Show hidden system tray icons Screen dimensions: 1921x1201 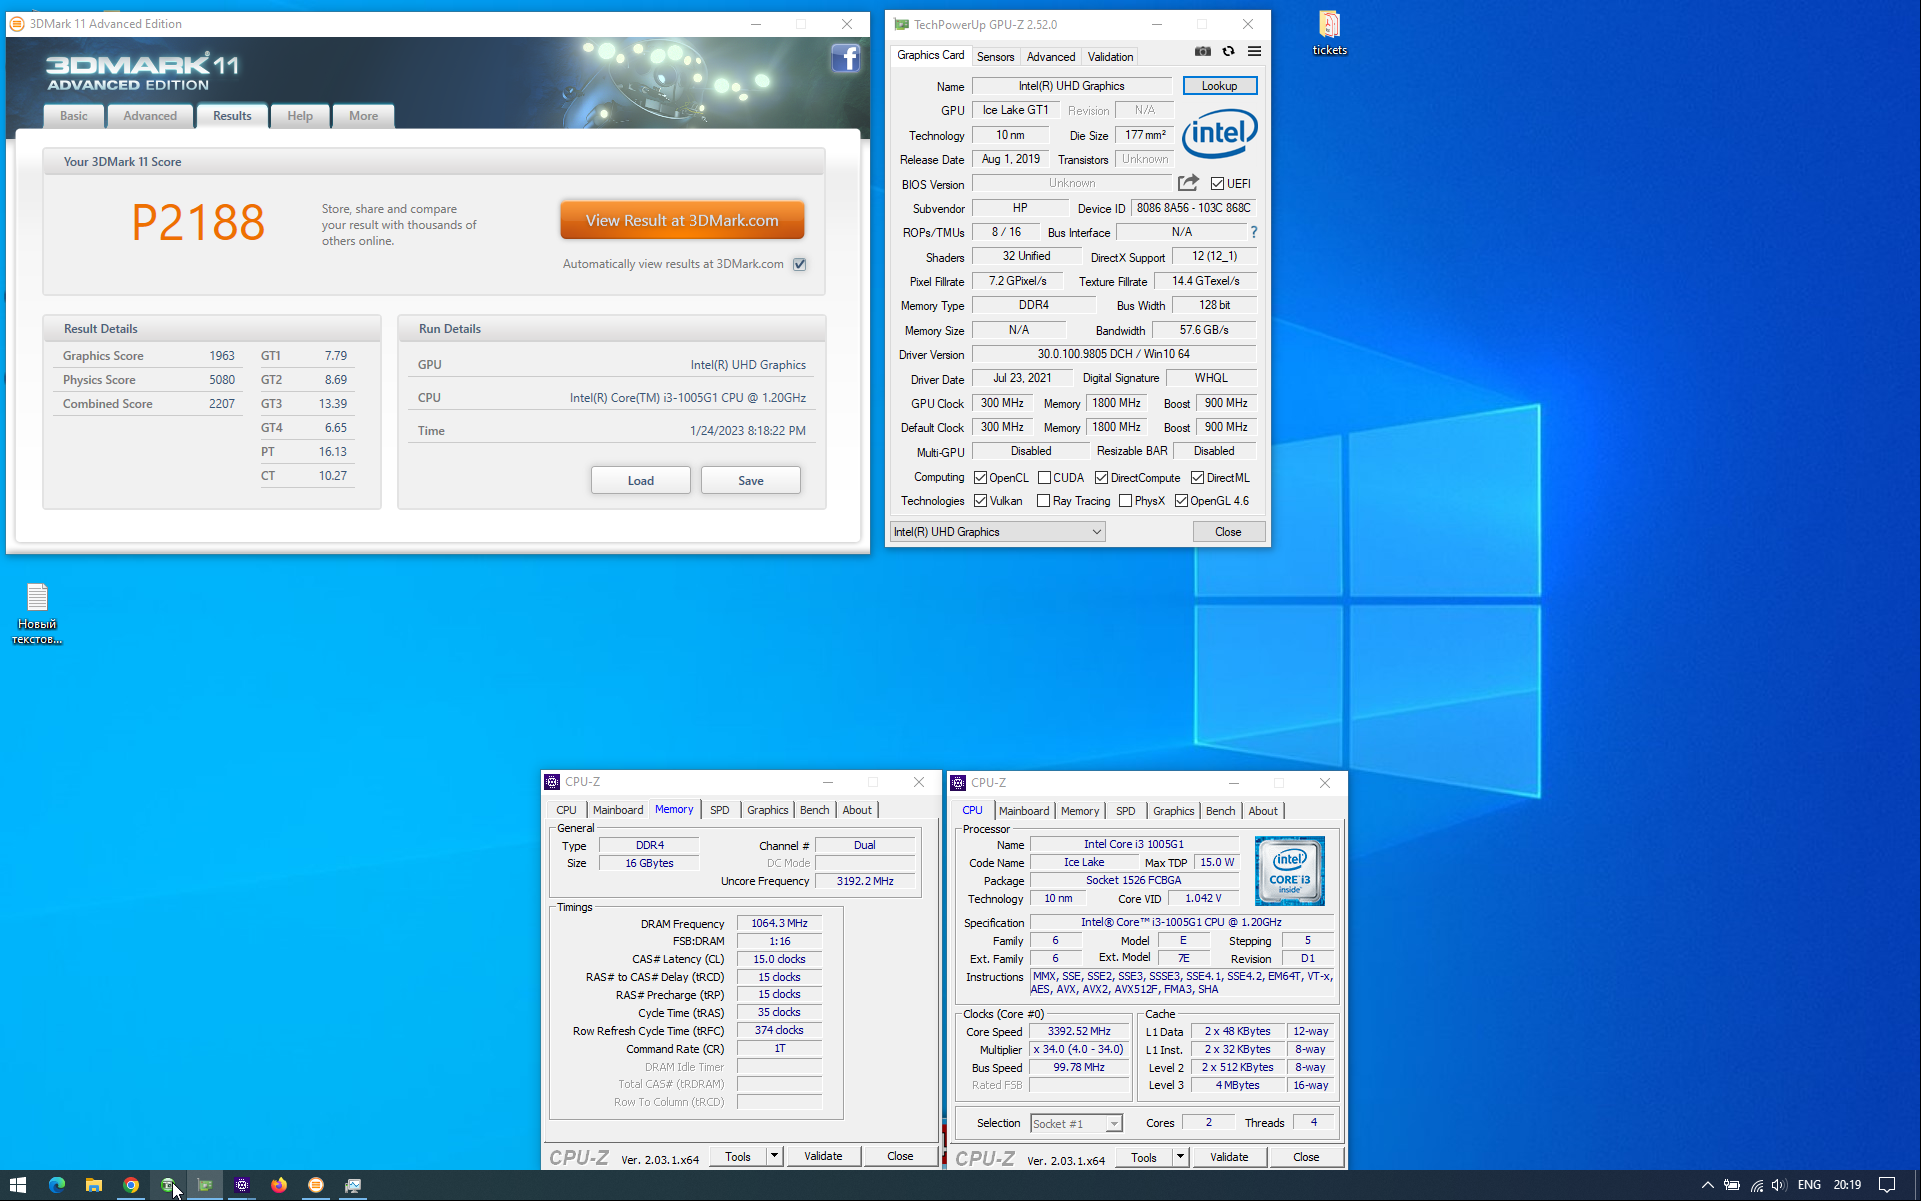[1707, 1185]
